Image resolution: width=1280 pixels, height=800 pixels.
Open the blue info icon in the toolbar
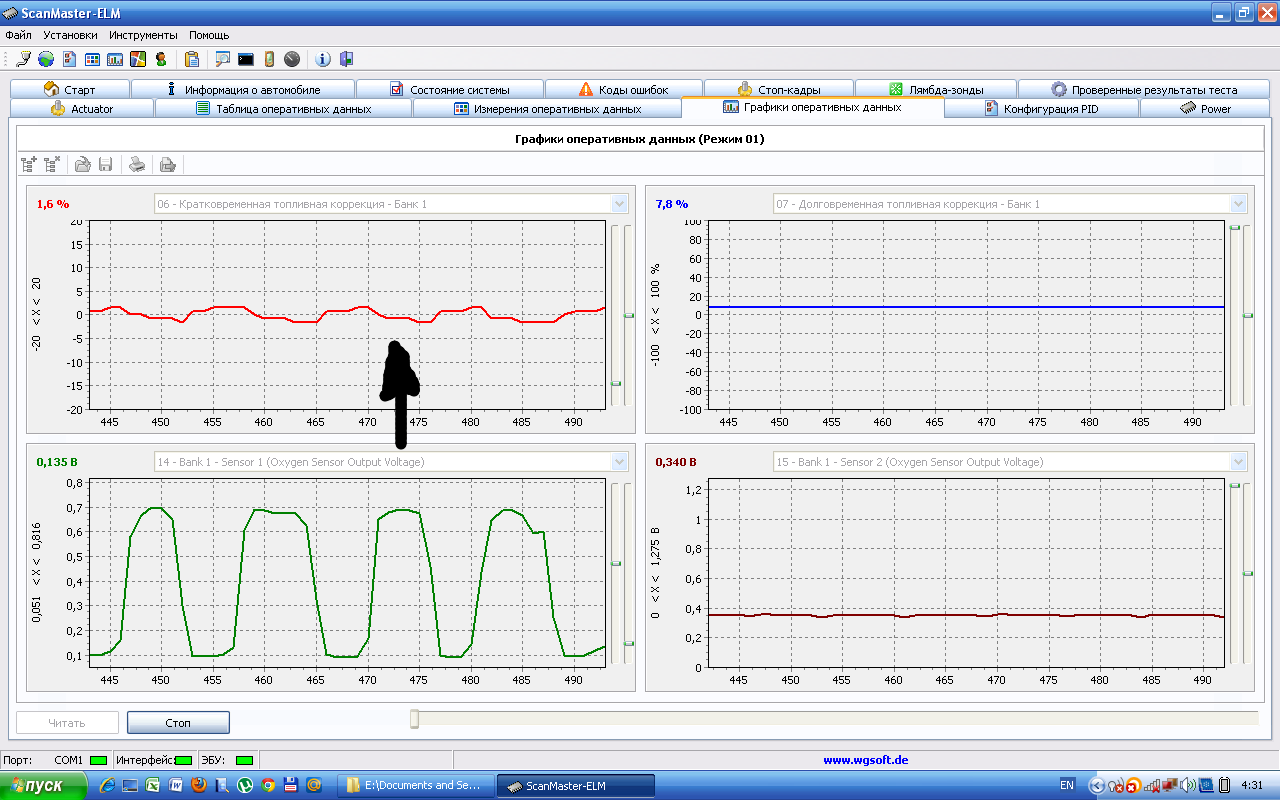[x=323, y=59]
